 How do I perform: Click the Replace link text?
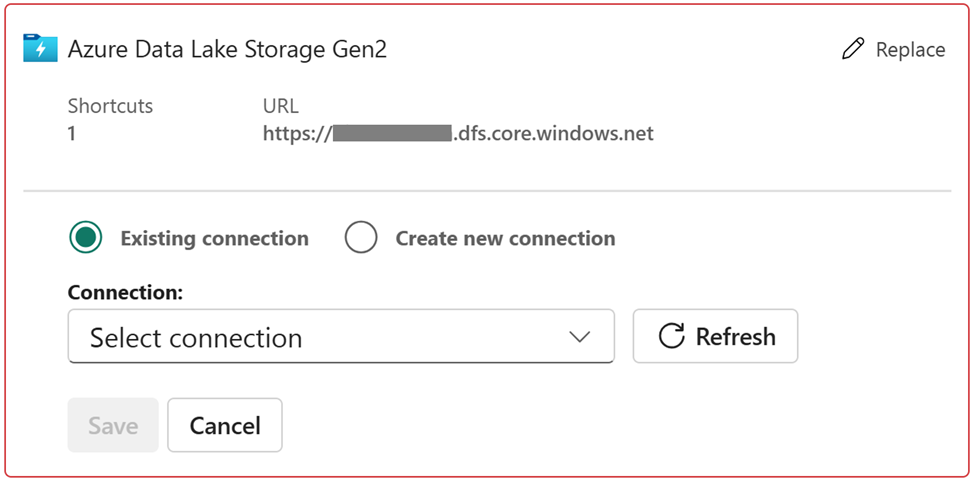coord(910,50)
